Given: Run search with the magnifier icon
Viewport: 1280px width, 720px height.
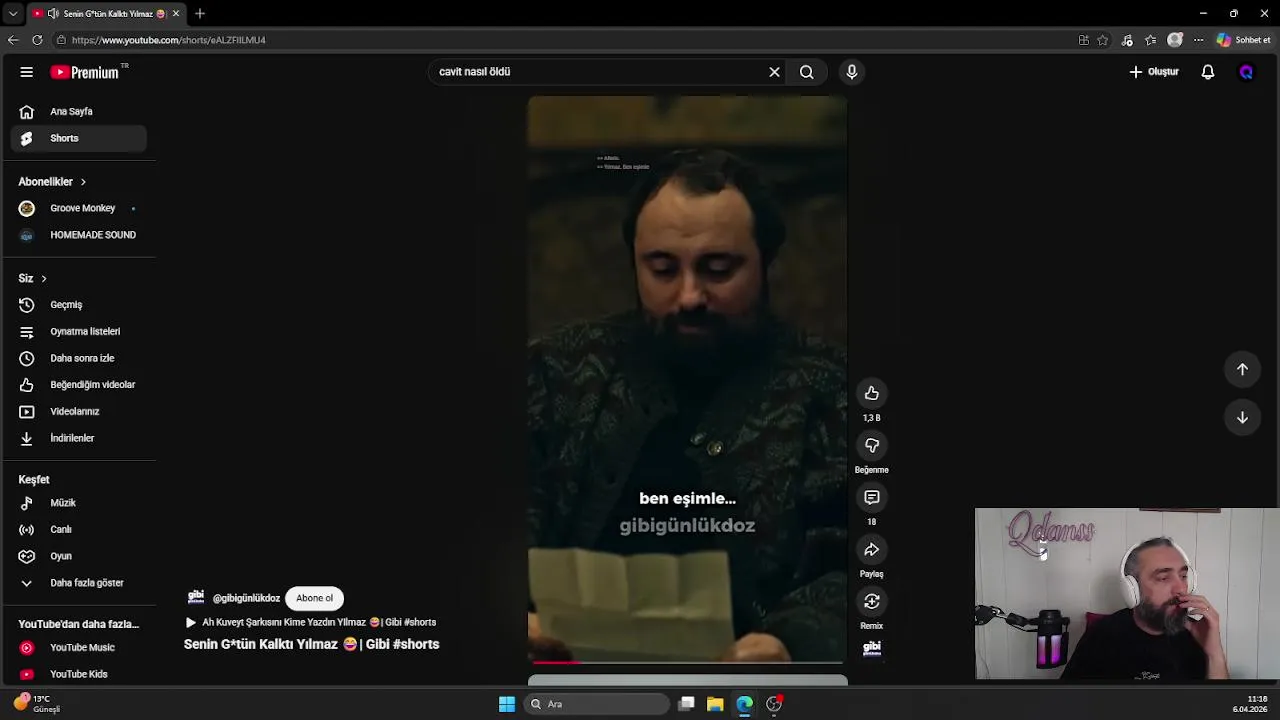Looking at the screenshot, I should tap(806, 72).
